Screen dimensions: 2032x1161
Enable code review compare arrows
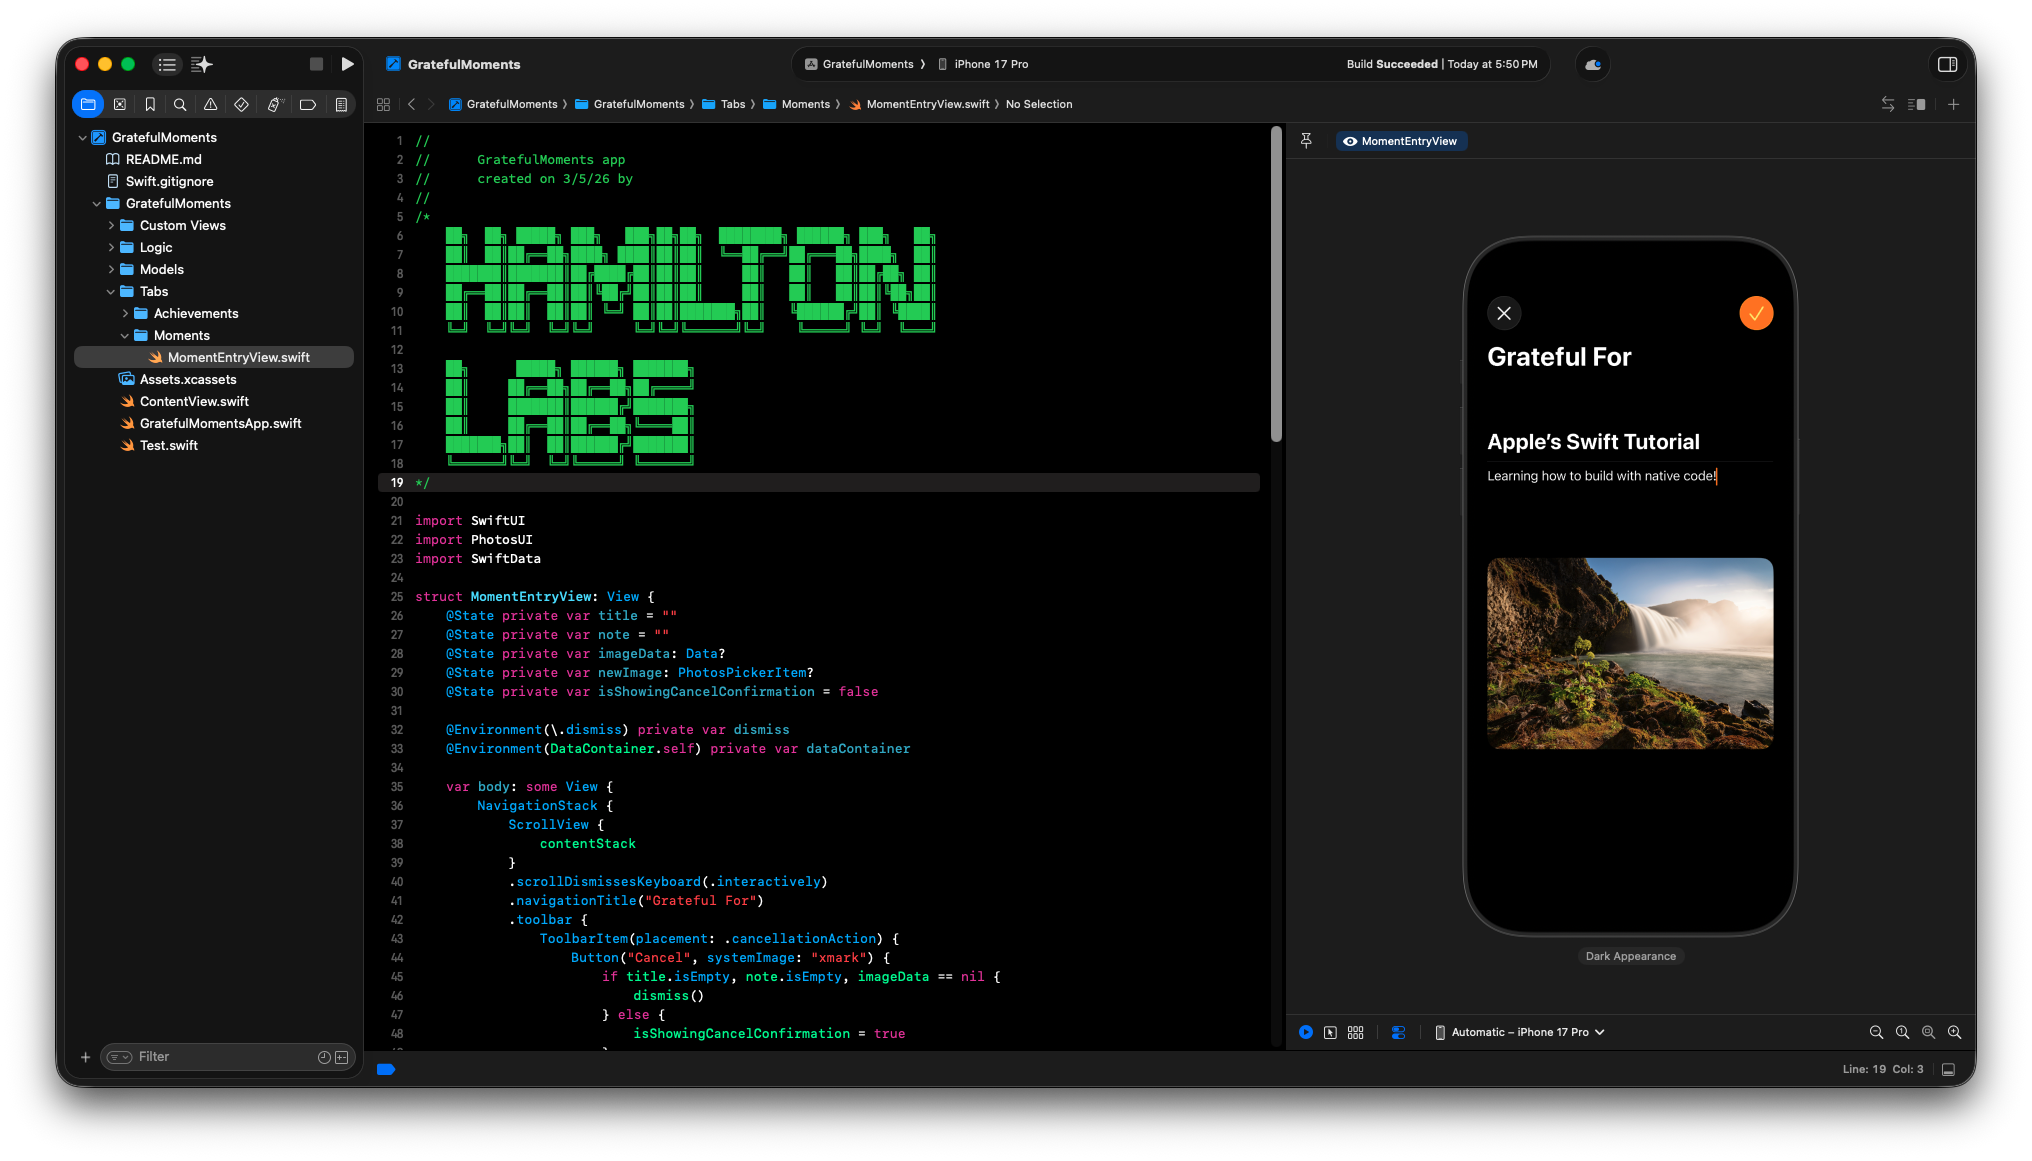[x=1888, y=104]
